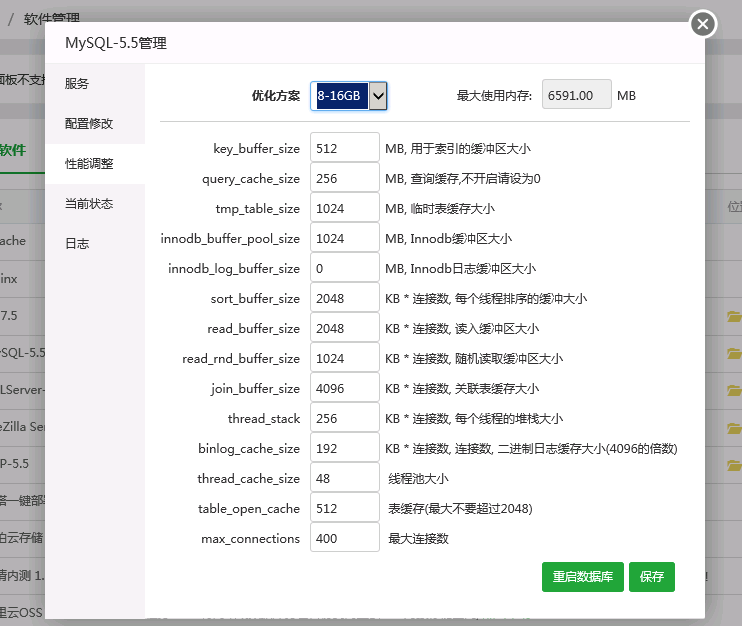Click the folder icon beside the 7.5 row
Image resolution: width=742 pixels, height=626 pixels.
734,316
